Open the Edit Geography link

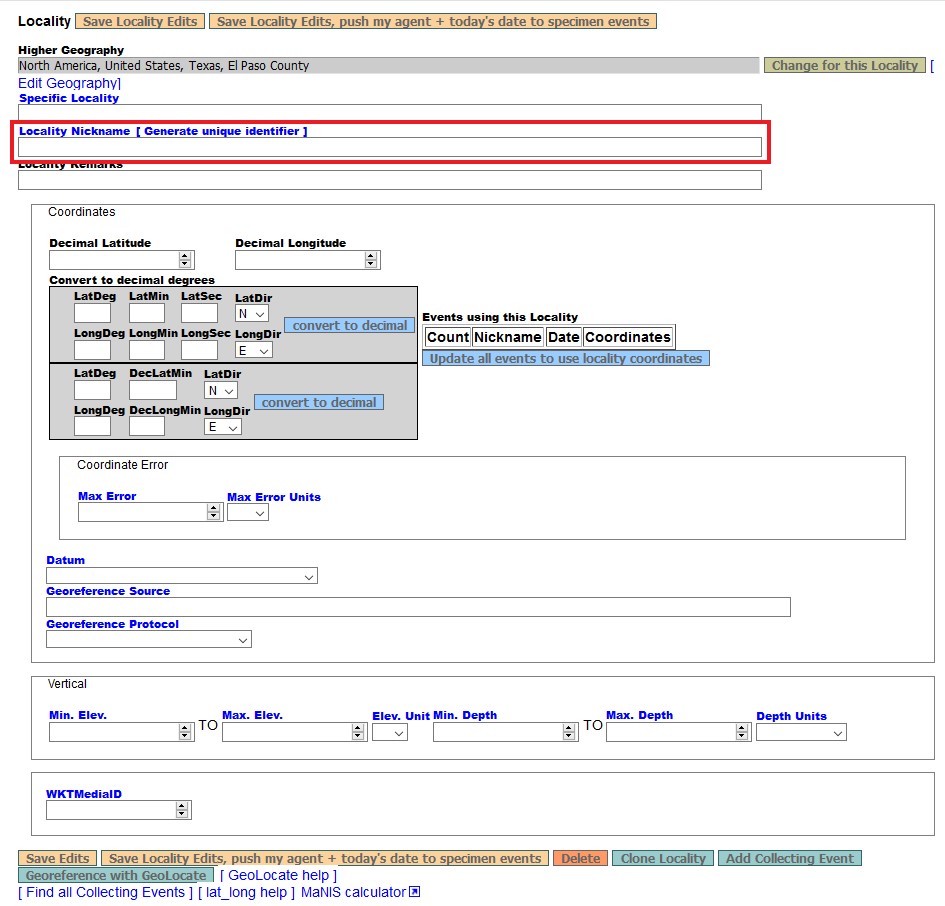pyautogui.click(x=68, y=83)
